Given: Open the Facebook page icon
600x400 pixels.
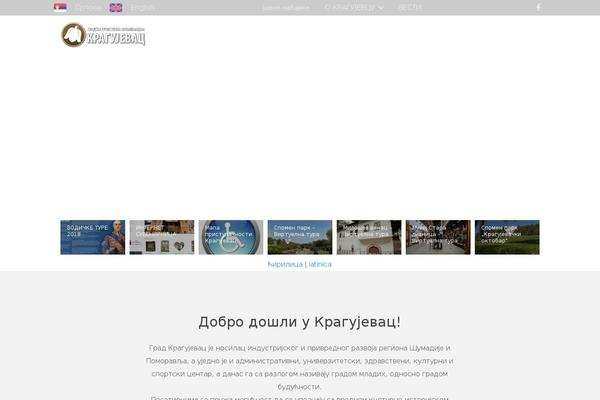Looking at the screenshot, I should [538, 7].
